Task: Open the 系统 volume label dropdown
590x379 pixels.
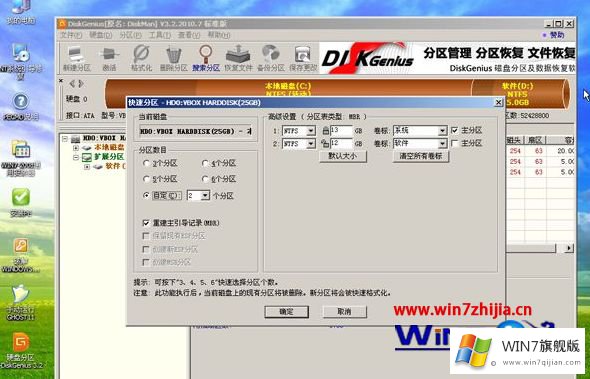Action: (x=442, y=131)
